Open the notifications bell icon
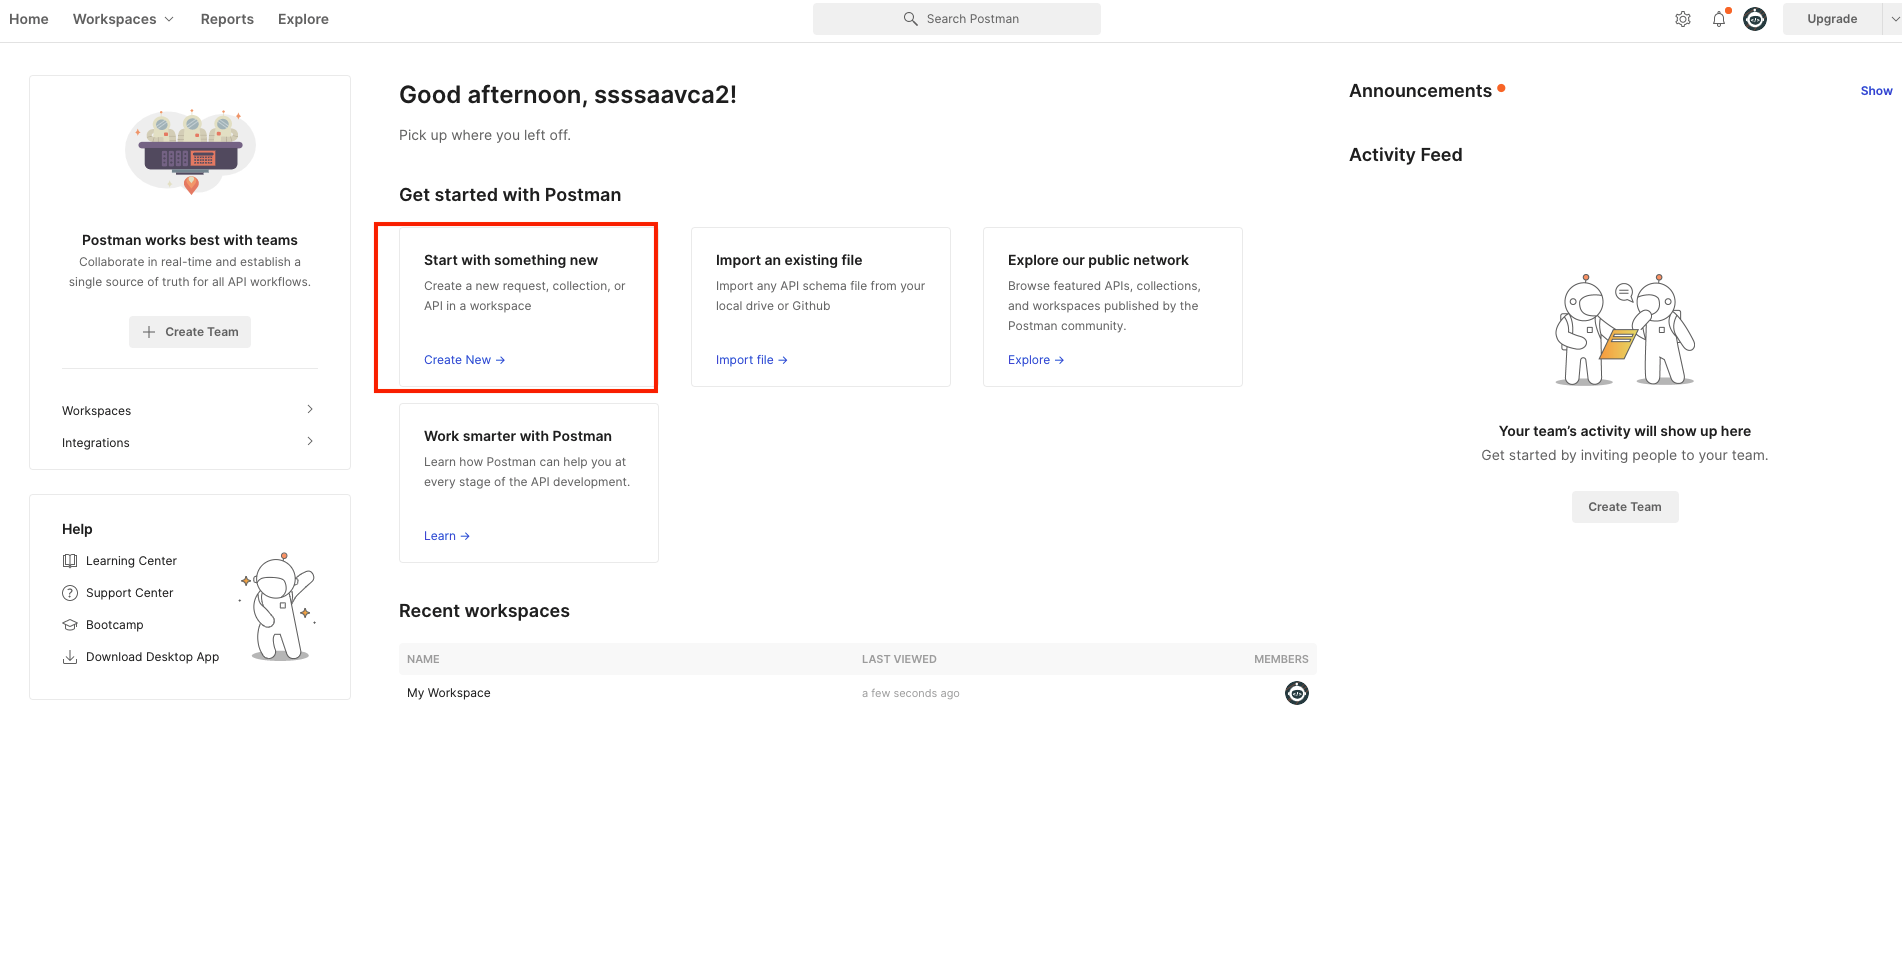 [x=1719, y=19]
